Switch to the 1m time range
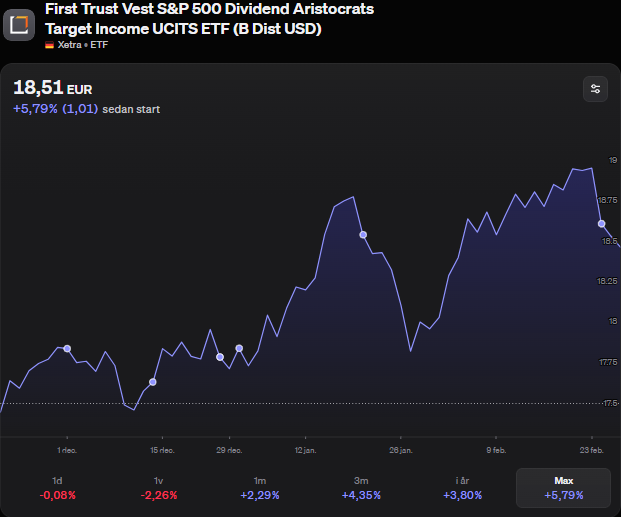The image size is (621, 517). click(260, 488)
